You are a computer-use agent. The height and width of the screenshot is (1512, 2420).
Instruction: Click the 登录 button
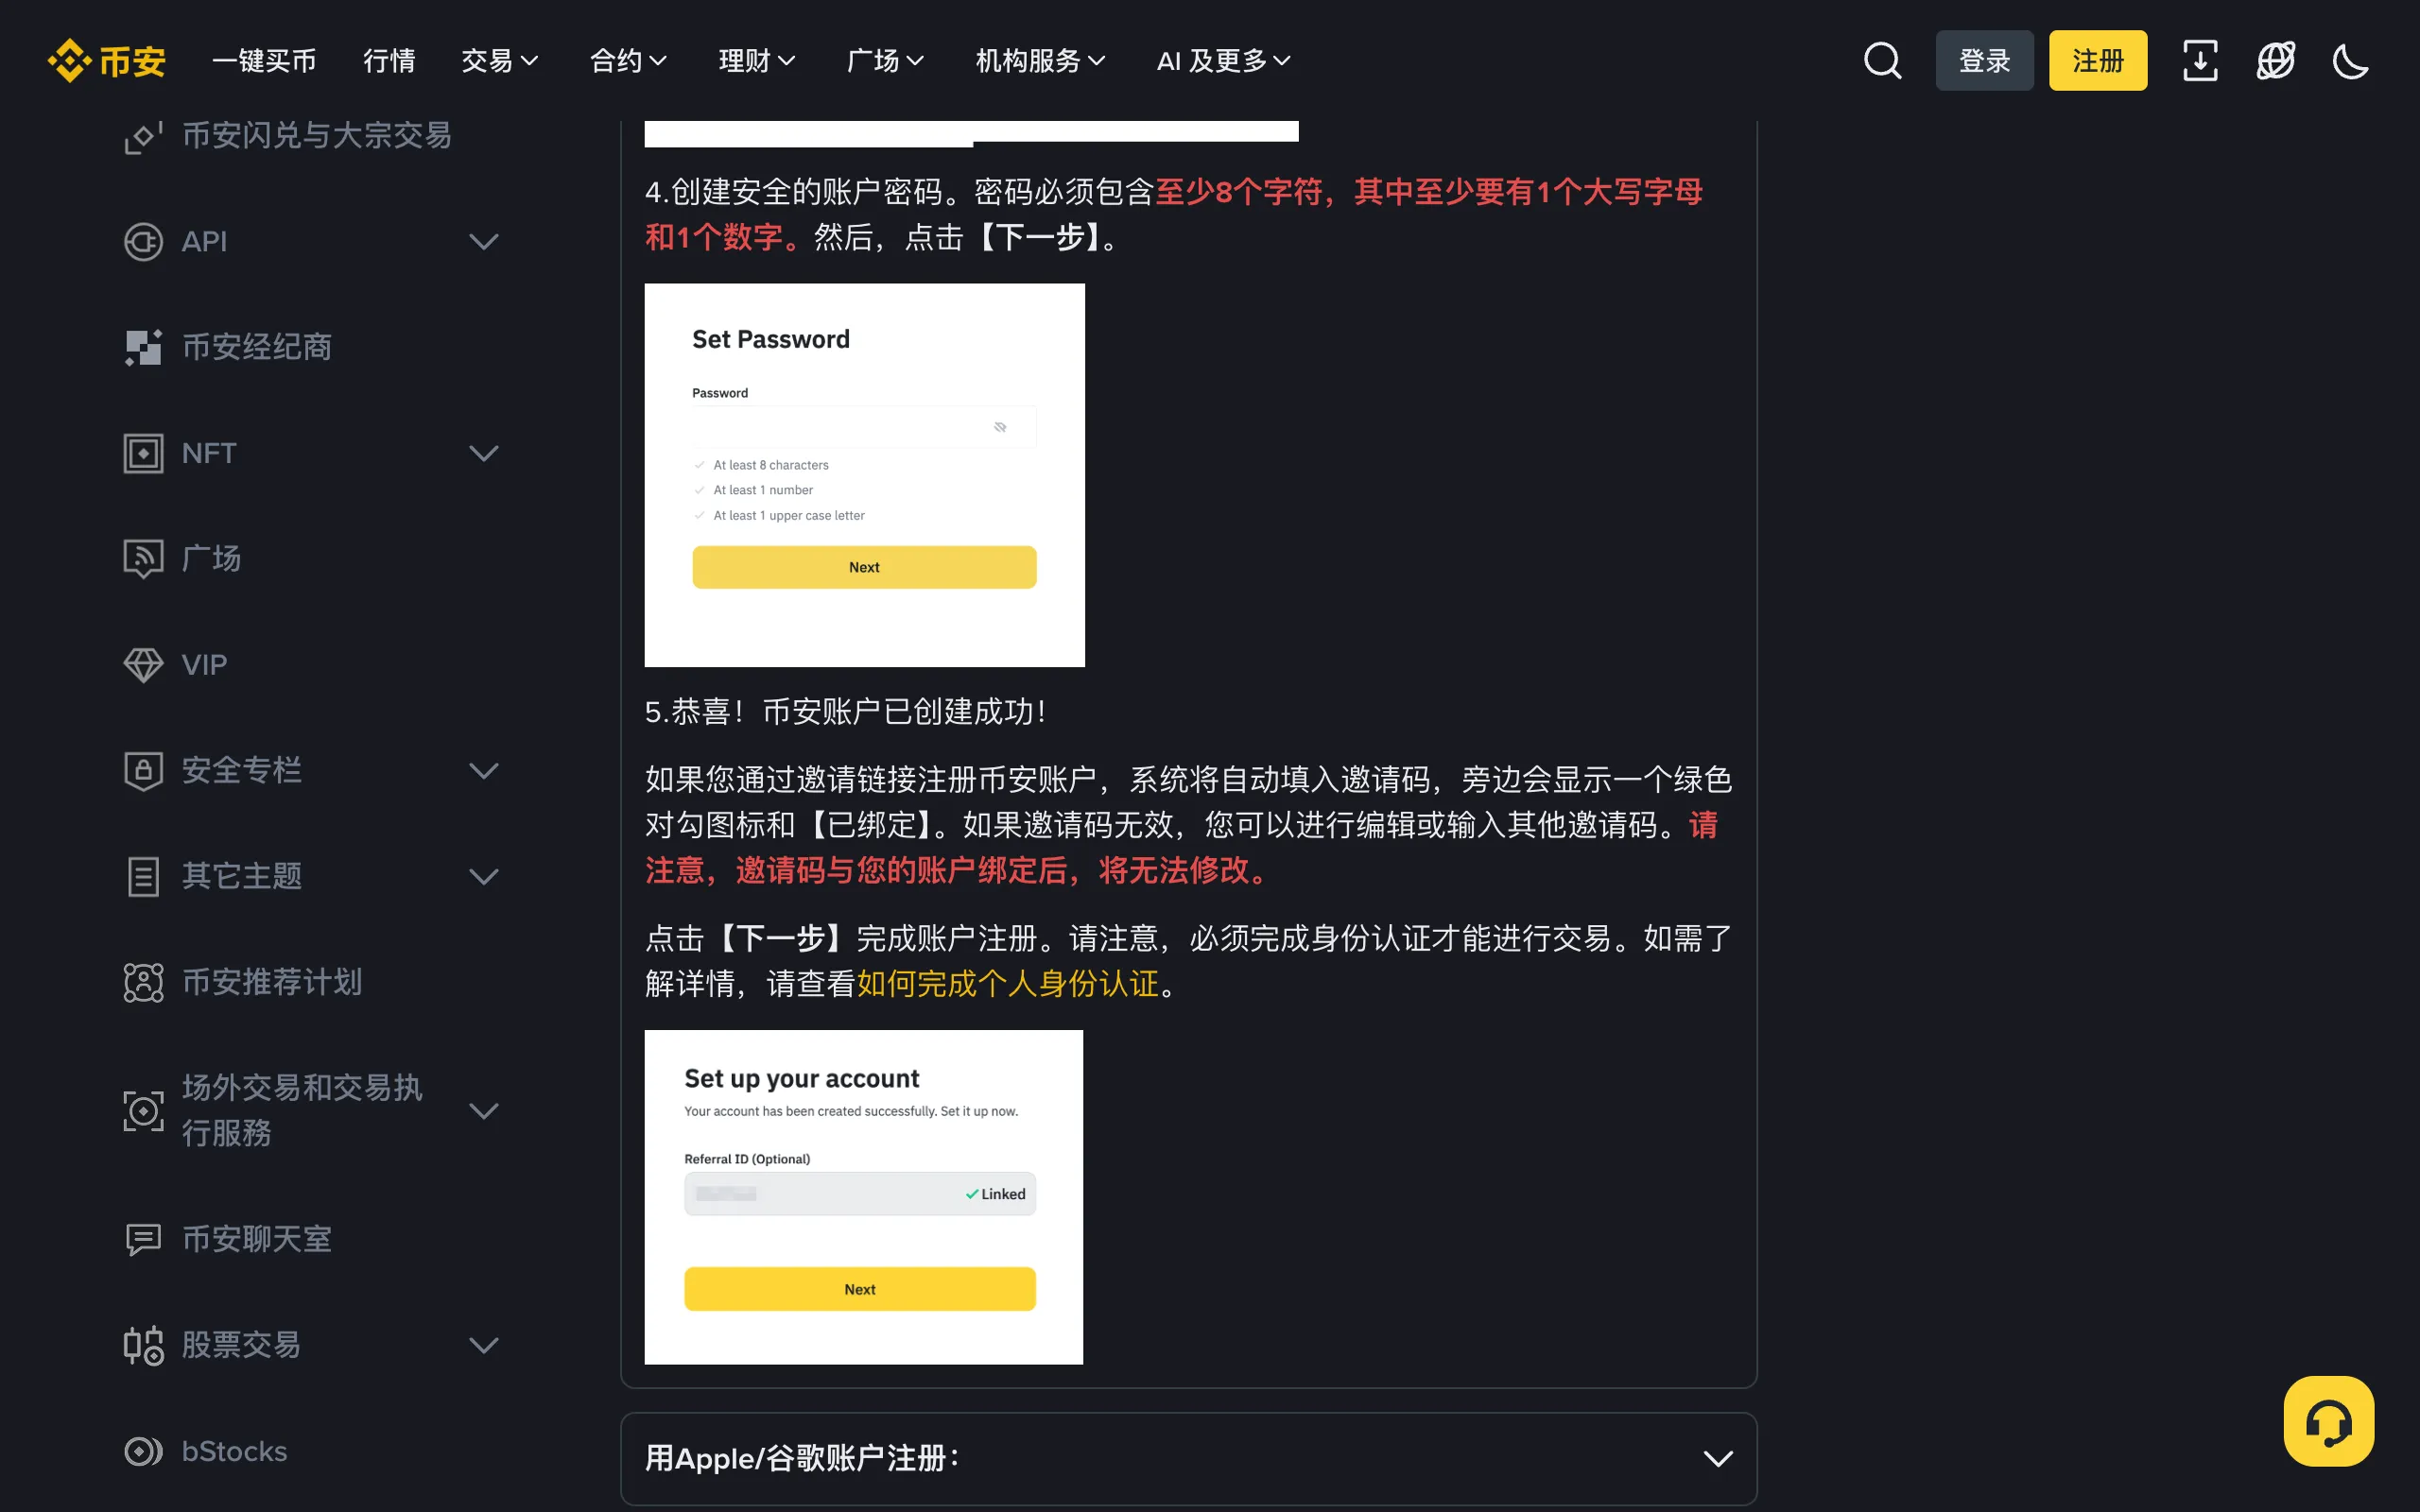point(1984,61)
